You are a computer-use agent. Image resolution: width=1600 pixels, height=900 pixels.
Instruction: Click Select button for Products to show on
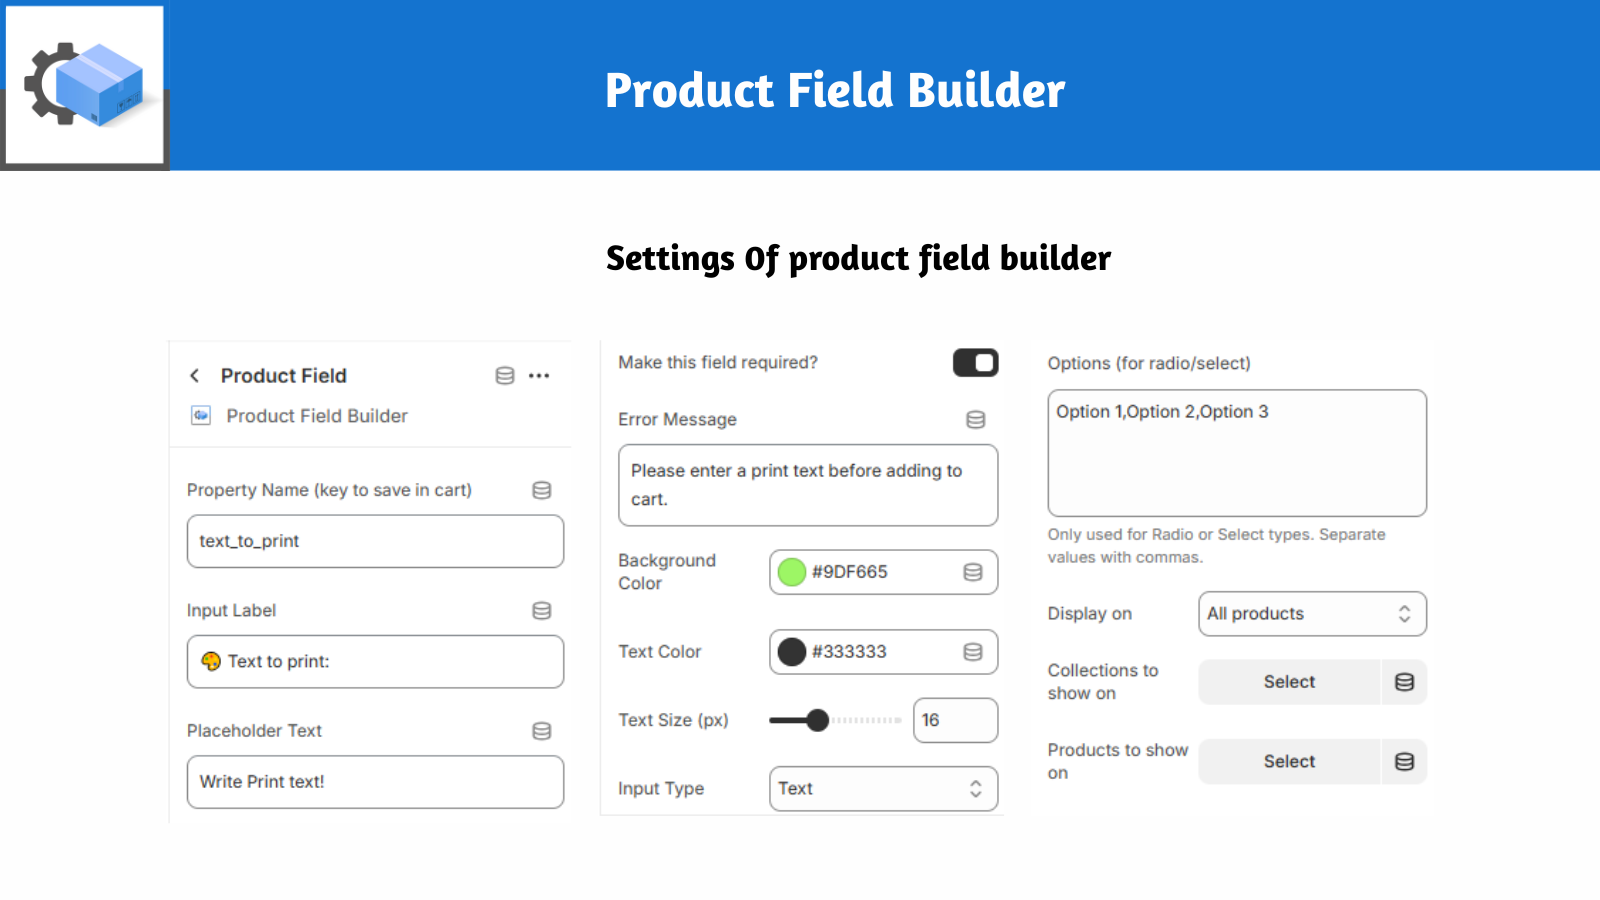click(x=1289, y=762)
